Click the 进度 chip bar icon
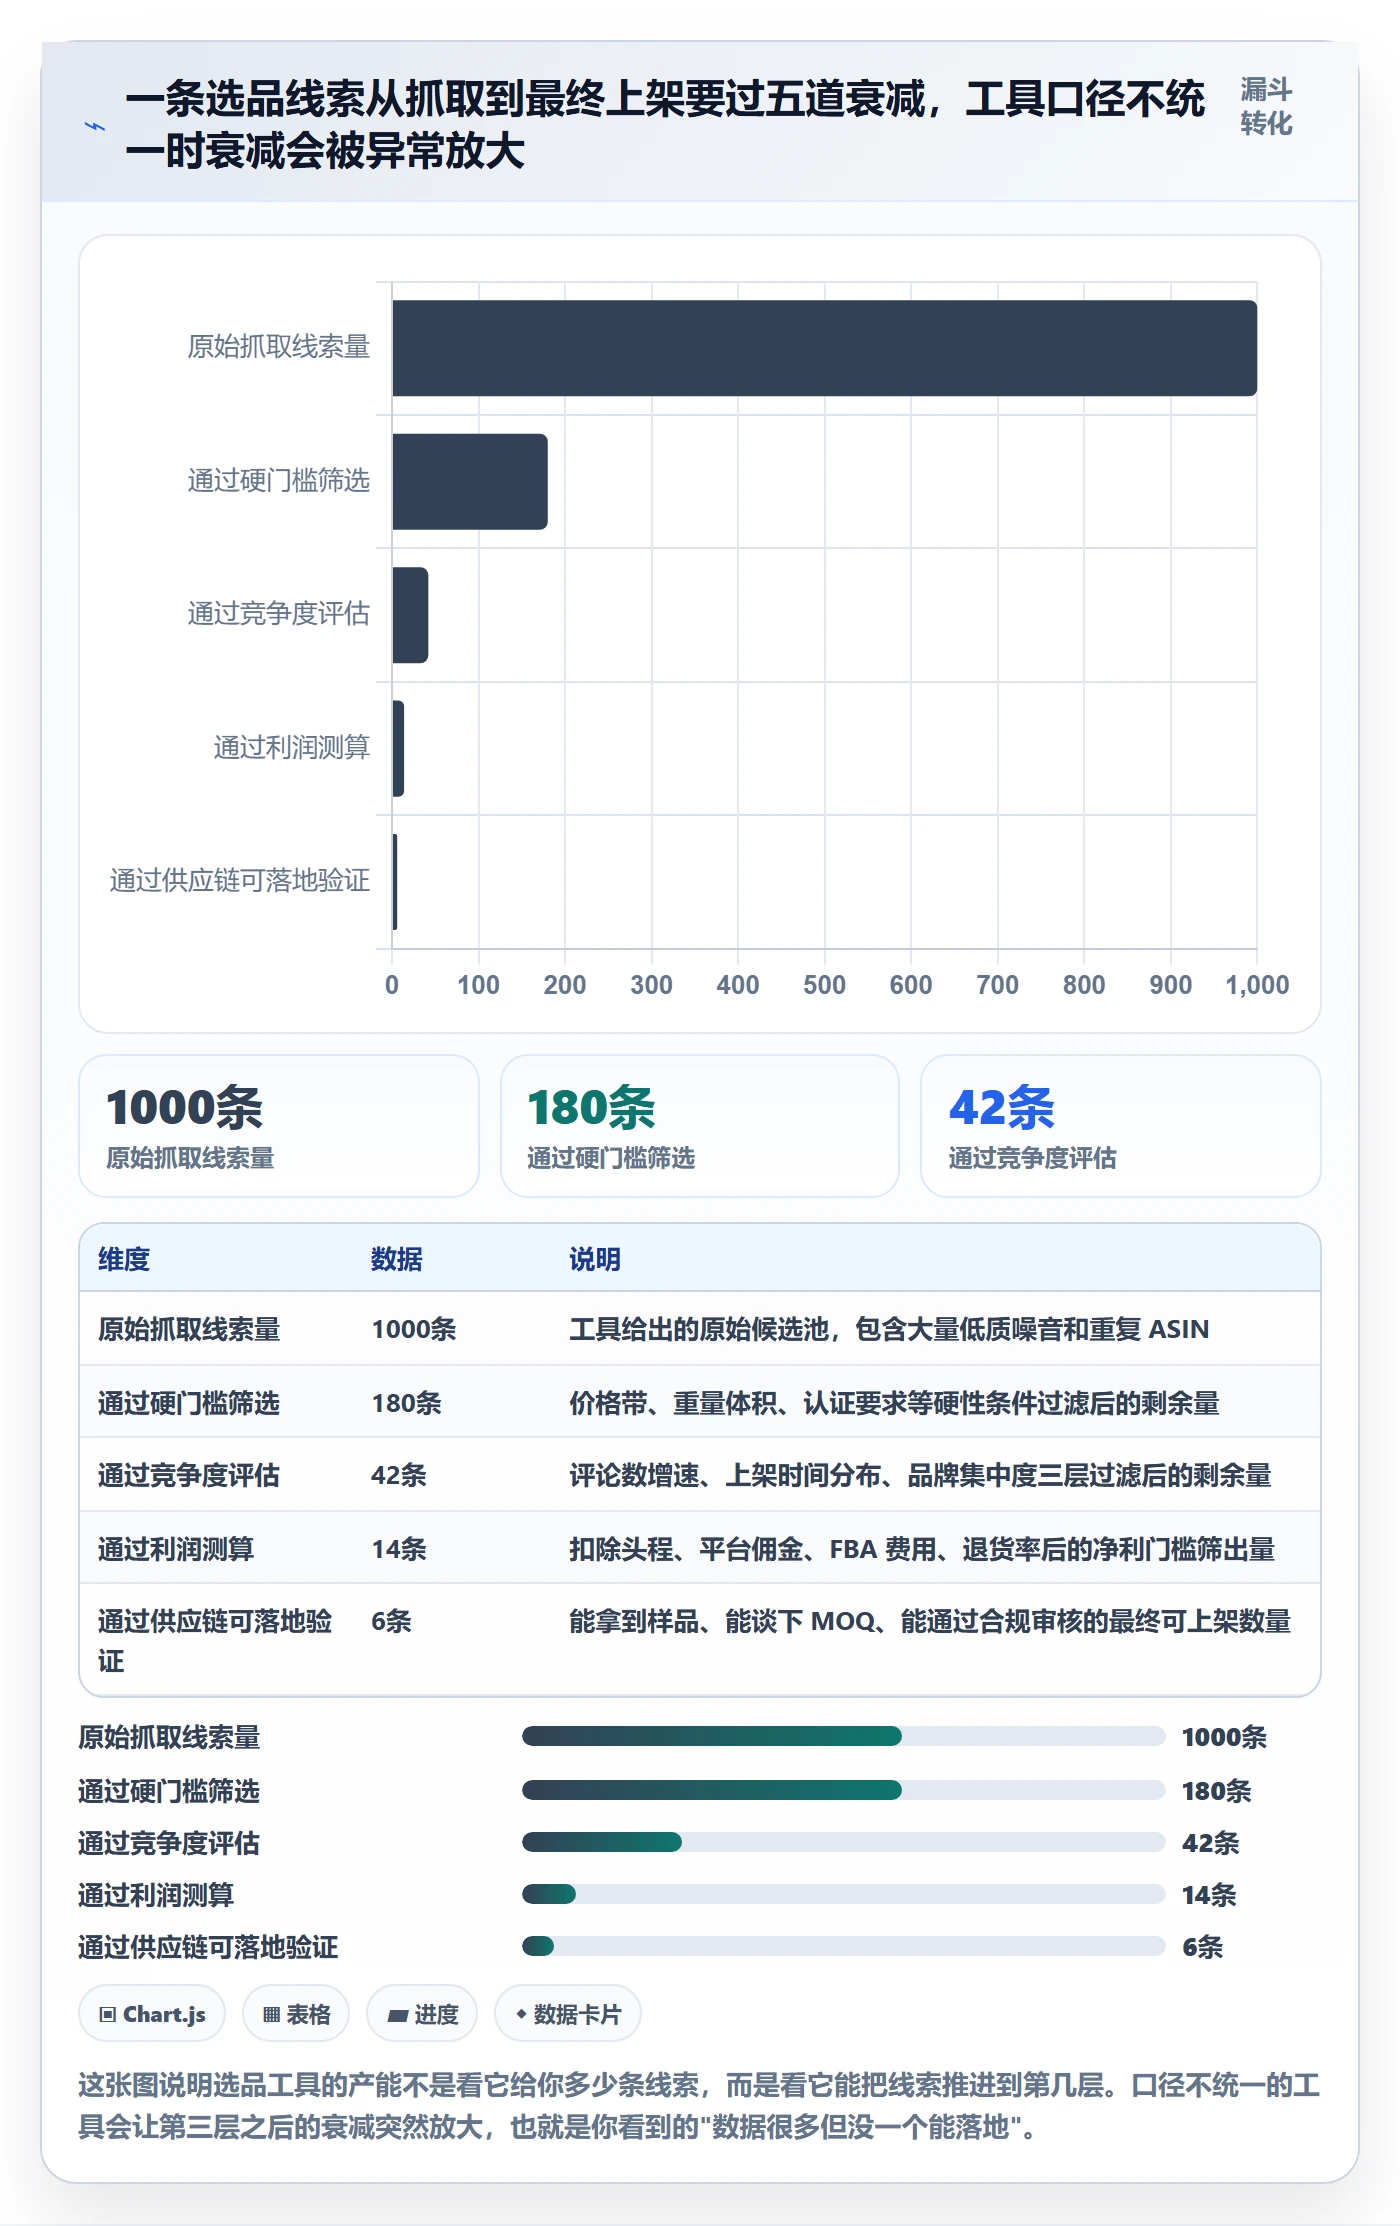The height and width of the screenshot is (2226, 1400). click(x=398, y=2015)
